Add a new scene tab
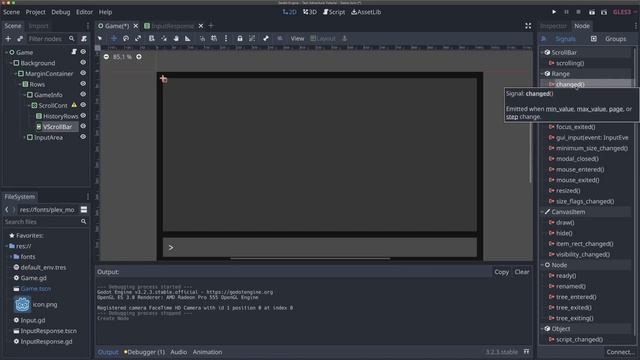This screenshot has width=640, height=360. 211,26
